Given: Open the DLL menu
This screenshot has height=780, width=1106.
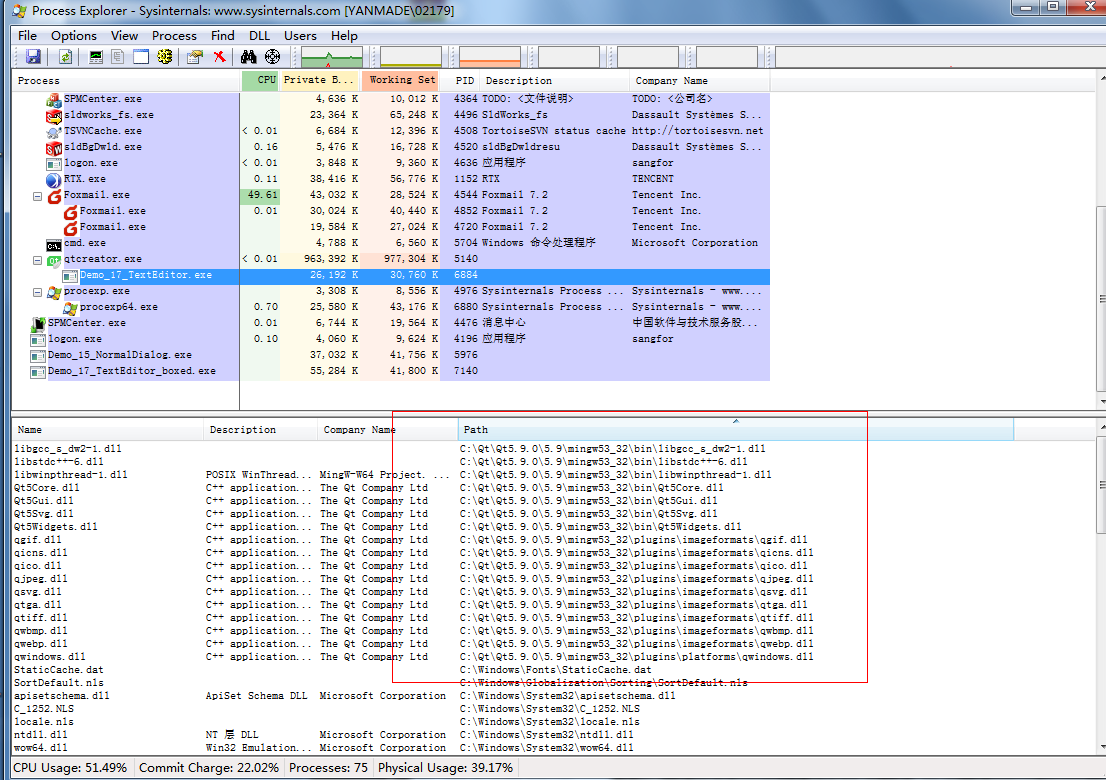Looking at the screenshot, I should click(x=259, y=35).
